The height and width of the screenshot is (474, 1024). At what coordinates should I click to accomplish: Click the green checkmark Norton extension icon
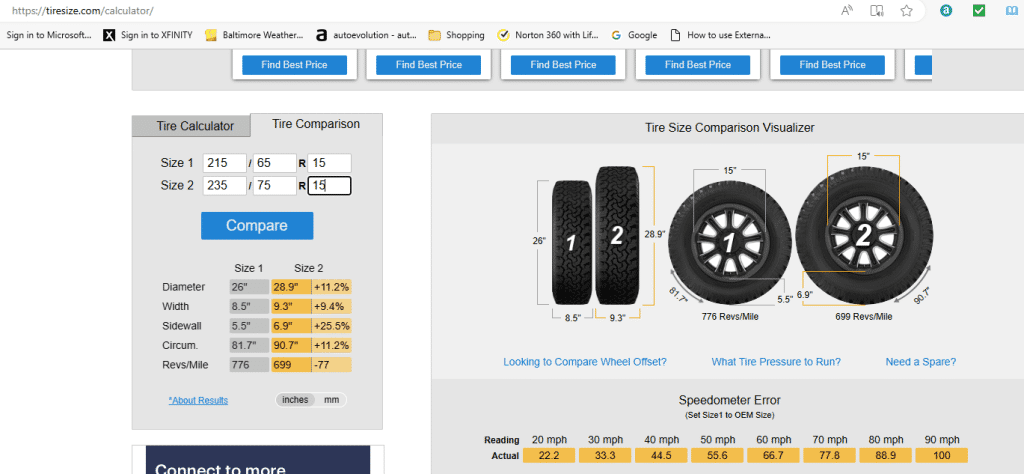tap(979, 11)
